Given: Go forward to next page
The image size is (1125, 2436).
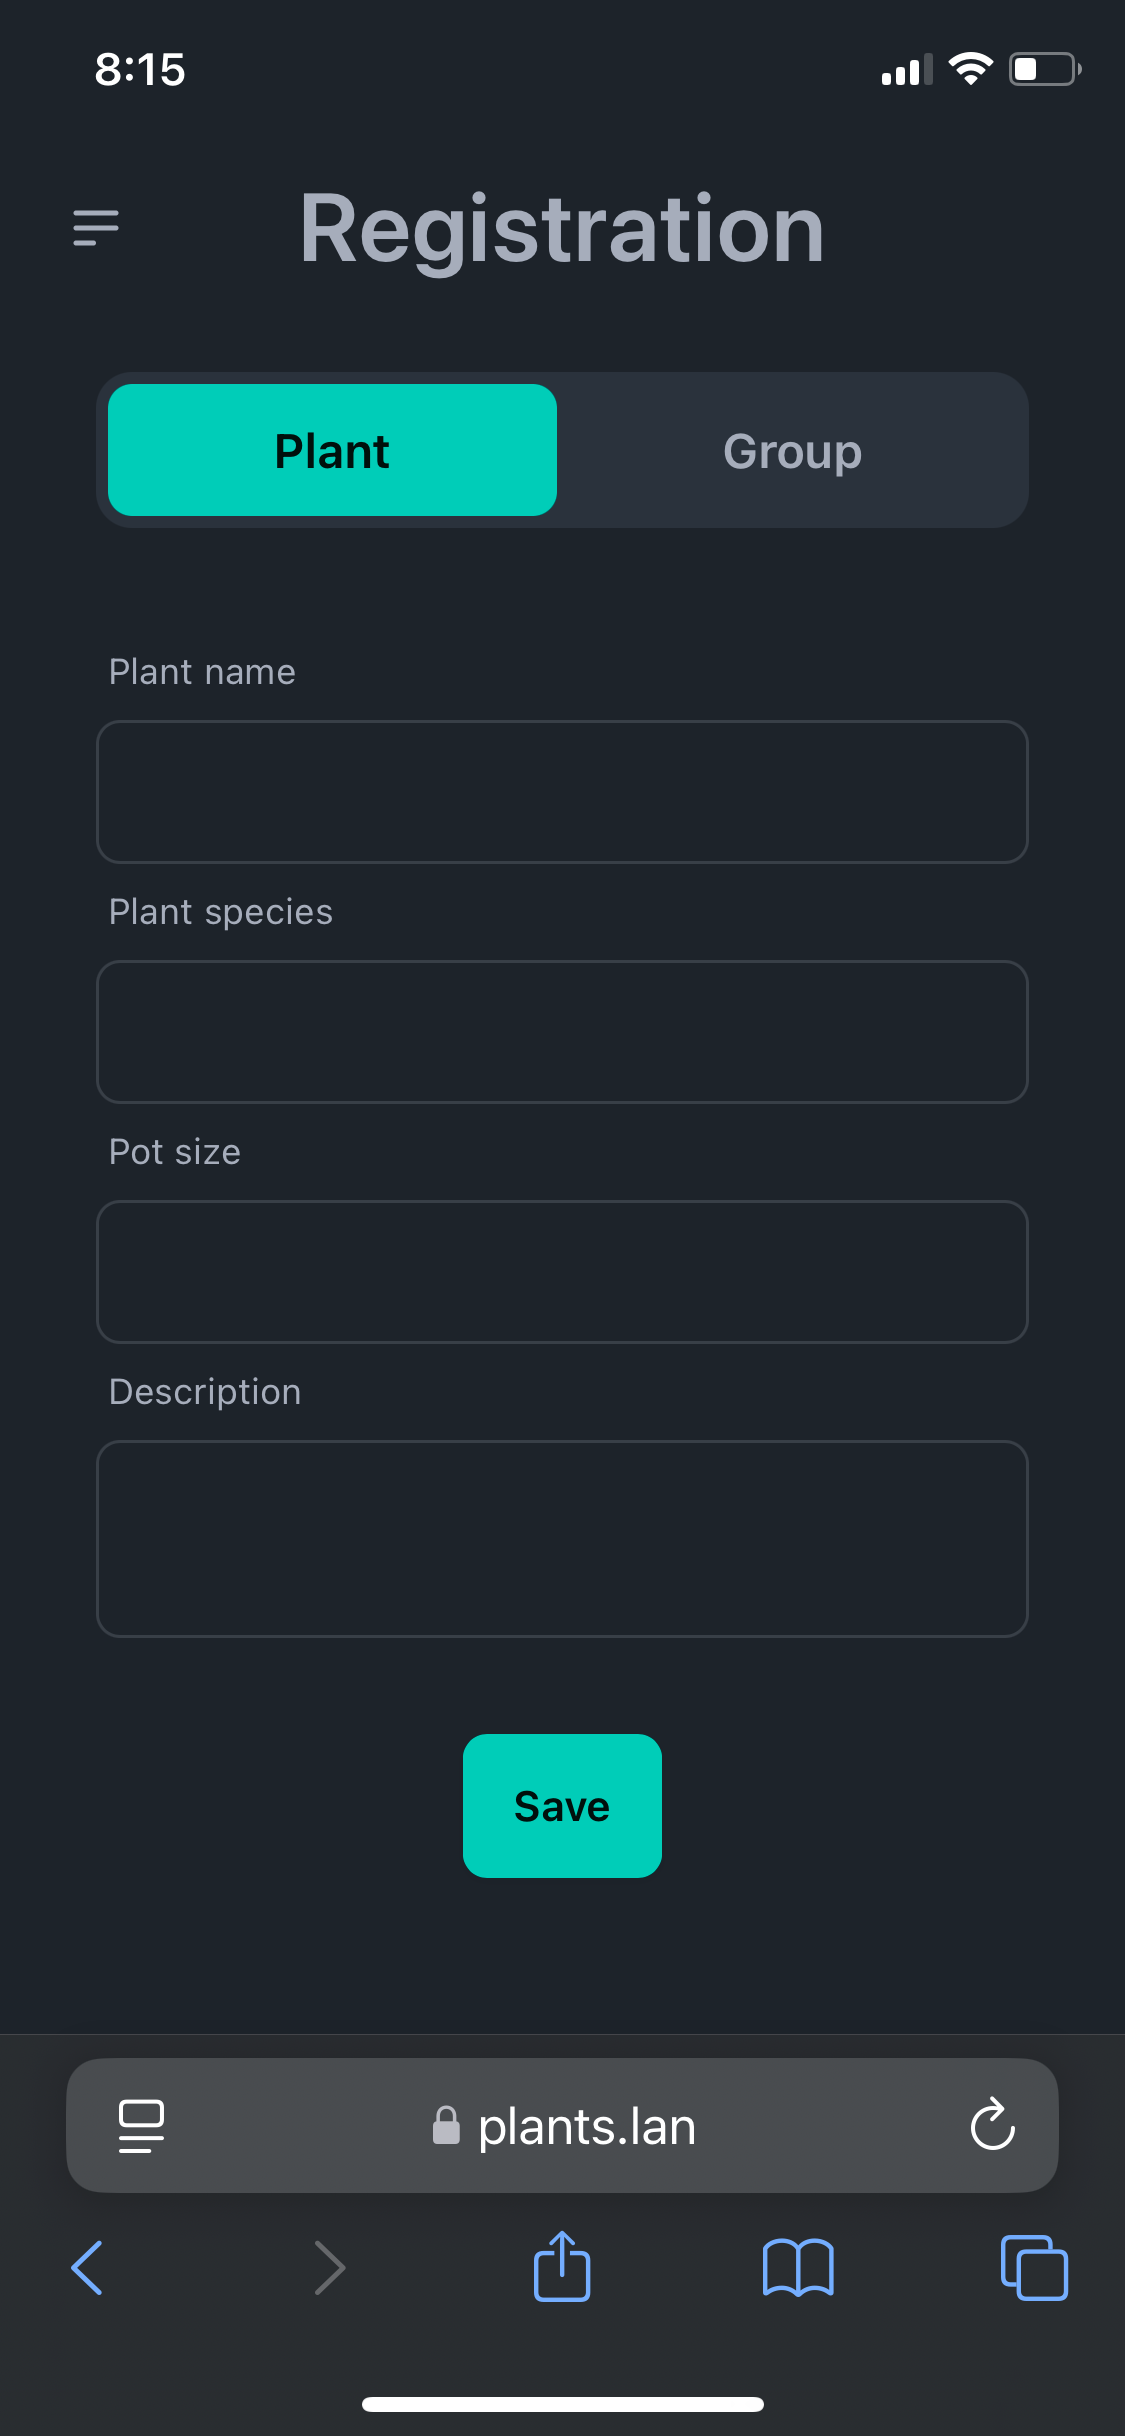Looking at the screenshot, I should (x=329, y=2267).
